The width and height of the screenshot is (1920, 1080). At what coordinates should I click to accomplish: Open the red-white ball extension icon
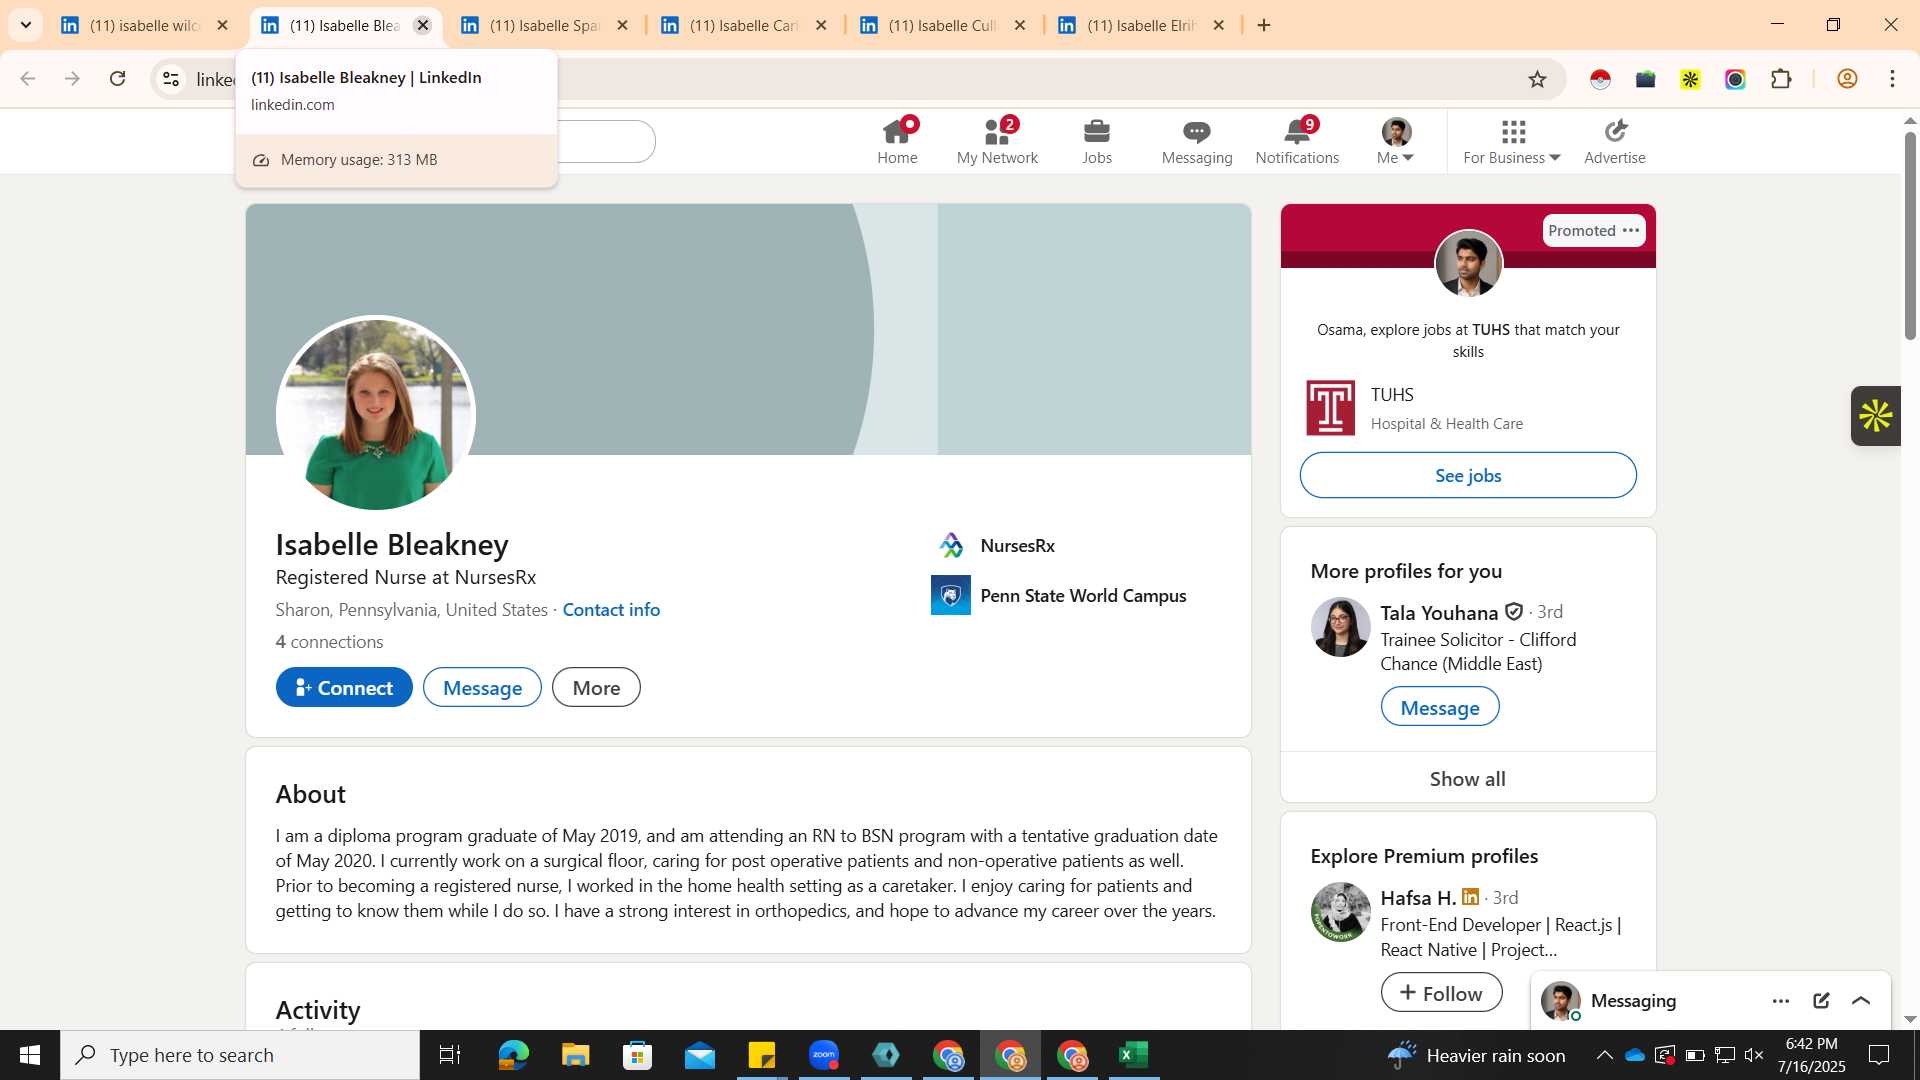[x=1600, y=79]
